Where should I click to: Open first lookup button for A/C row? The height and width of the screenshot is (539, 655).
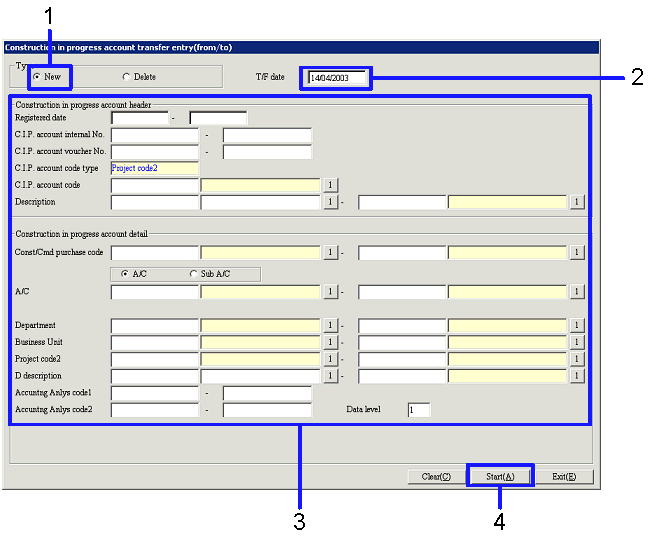click(x=329, y=292)
